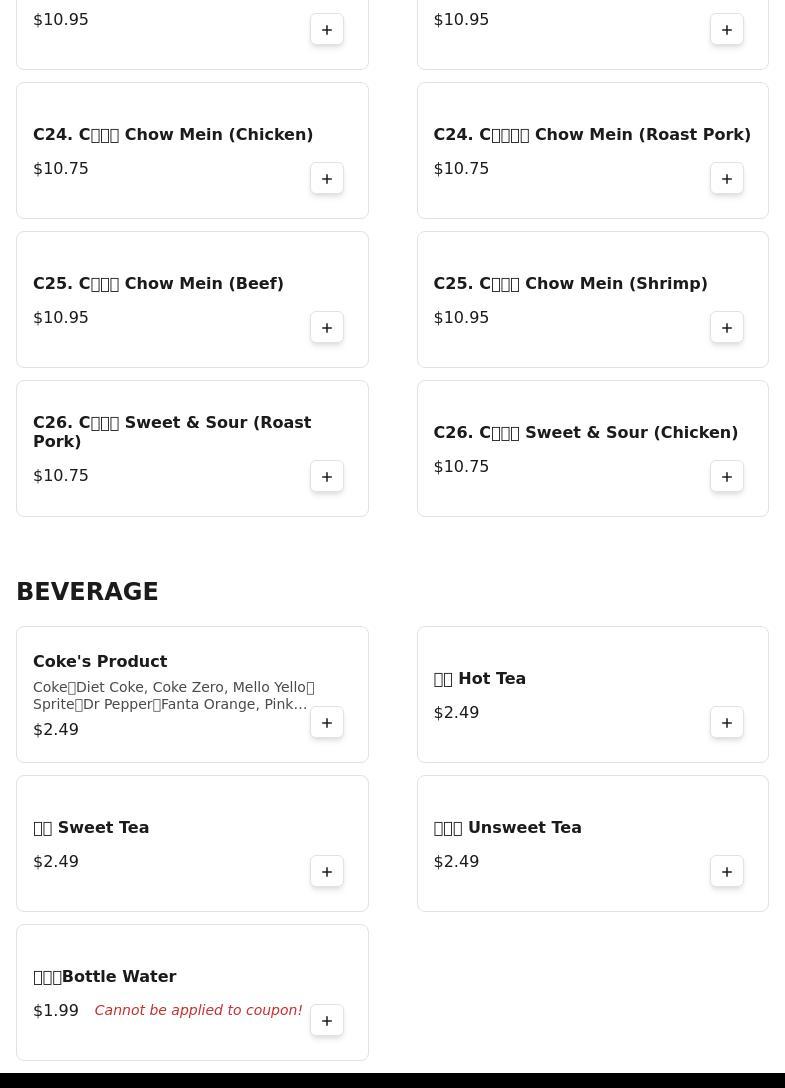Open the Unsweet Tea item title
Viewport: 785px width, 1088px height.
point(507,827)
